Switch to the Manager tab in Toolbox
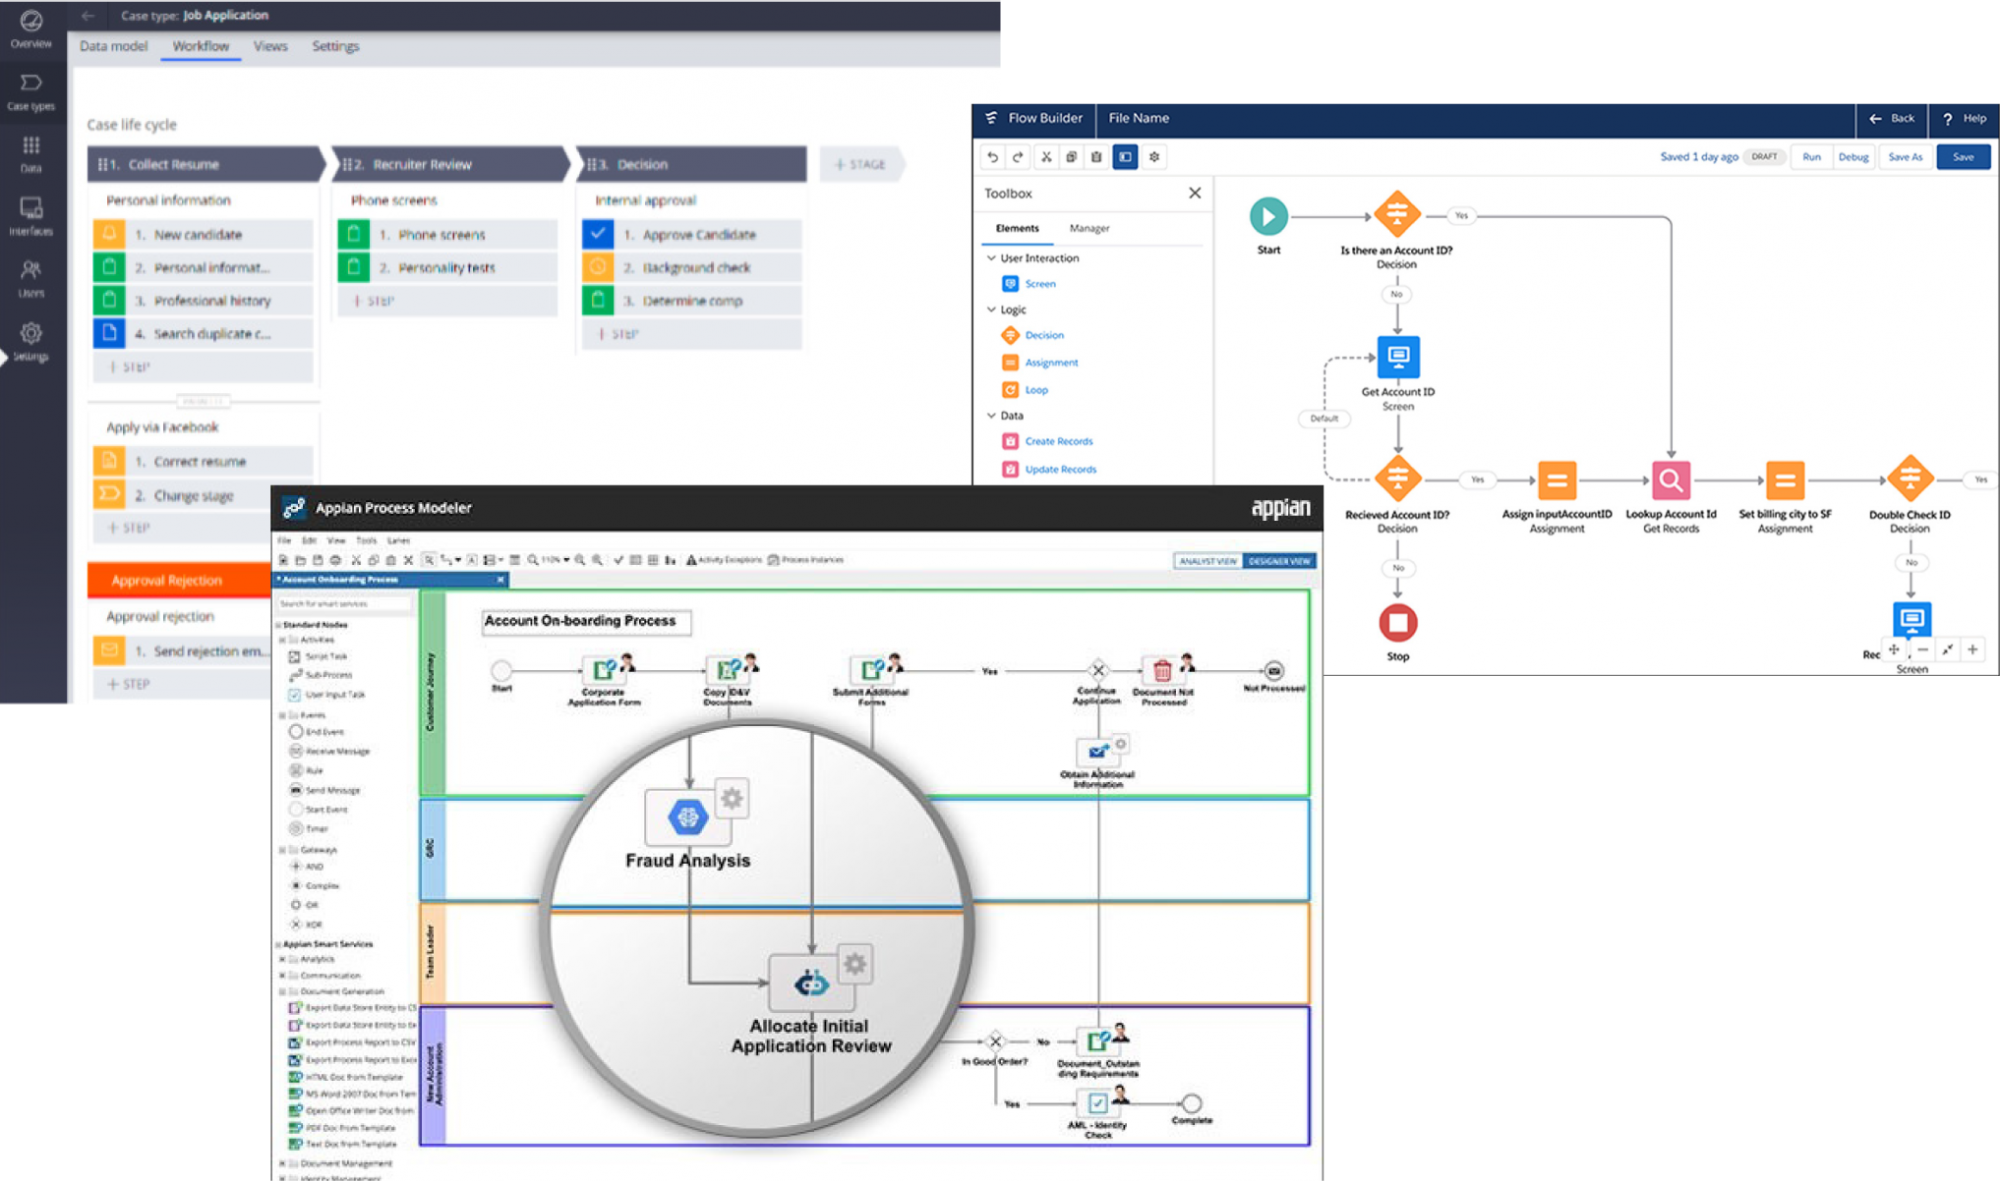The height and width of the screenshot is (1181, 2000). pos(1089,229)
